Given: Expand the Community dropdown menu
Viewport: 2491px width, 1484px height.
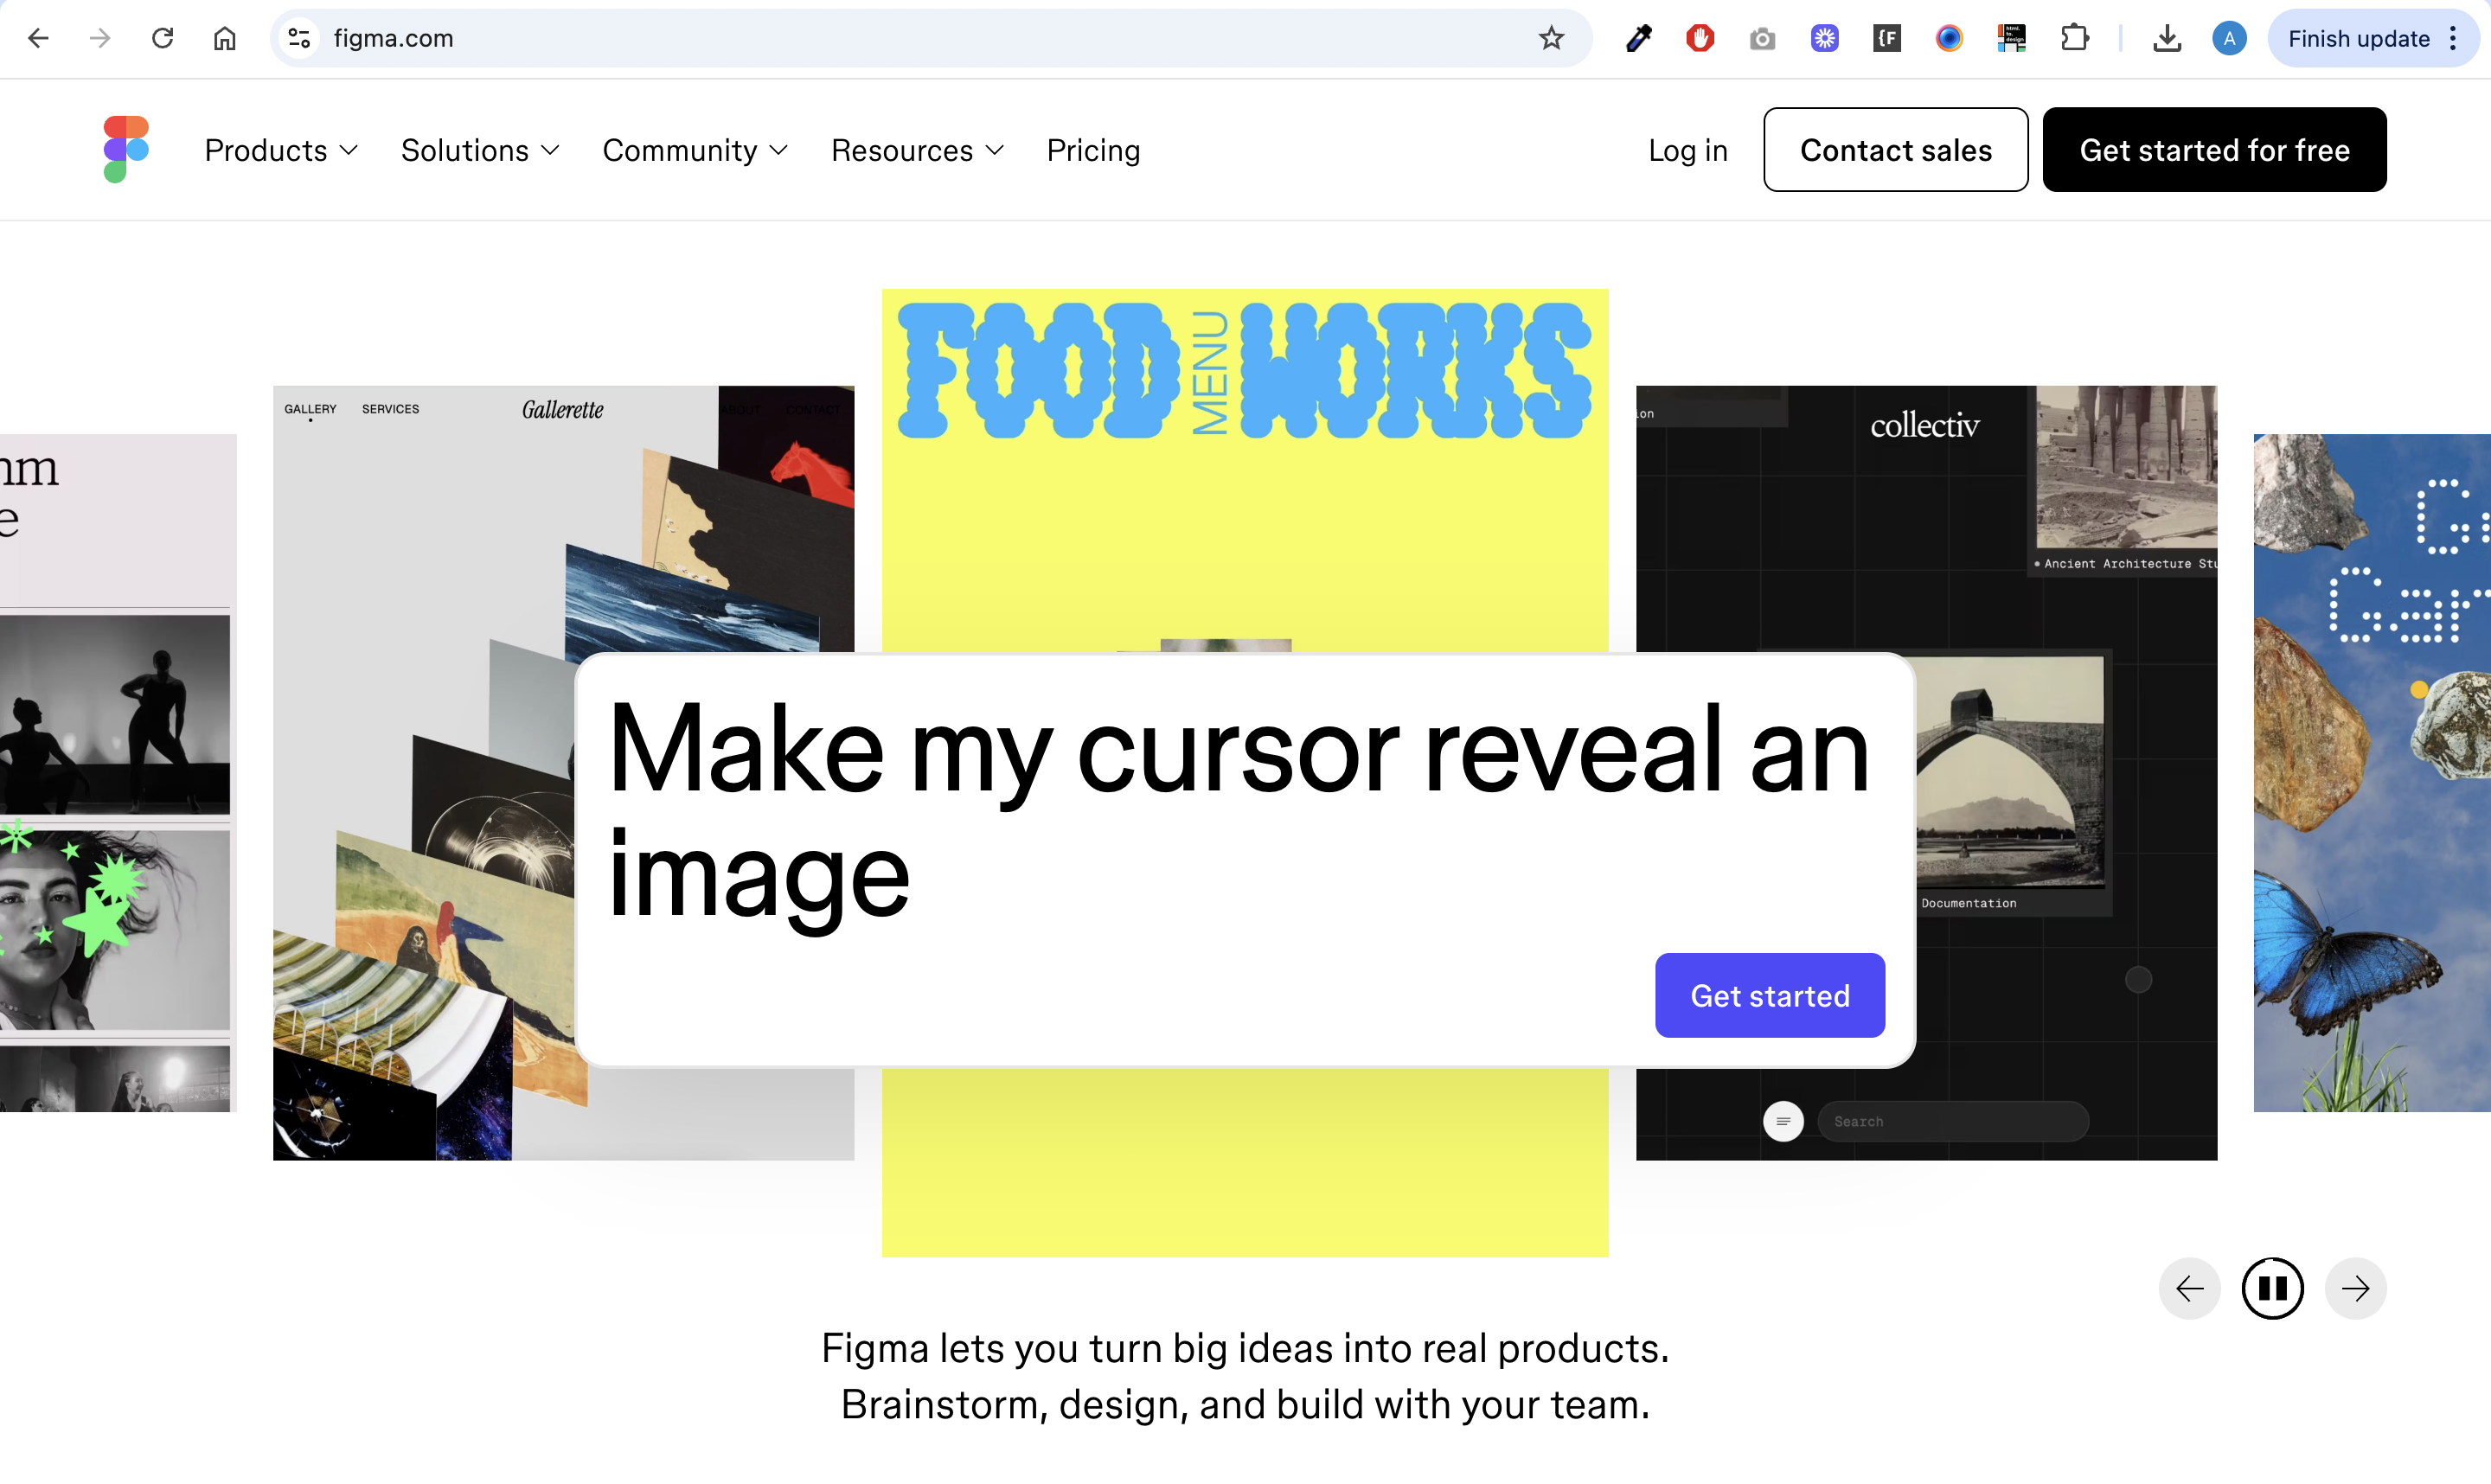Looking at the screenshot, I should click(695, 150).
